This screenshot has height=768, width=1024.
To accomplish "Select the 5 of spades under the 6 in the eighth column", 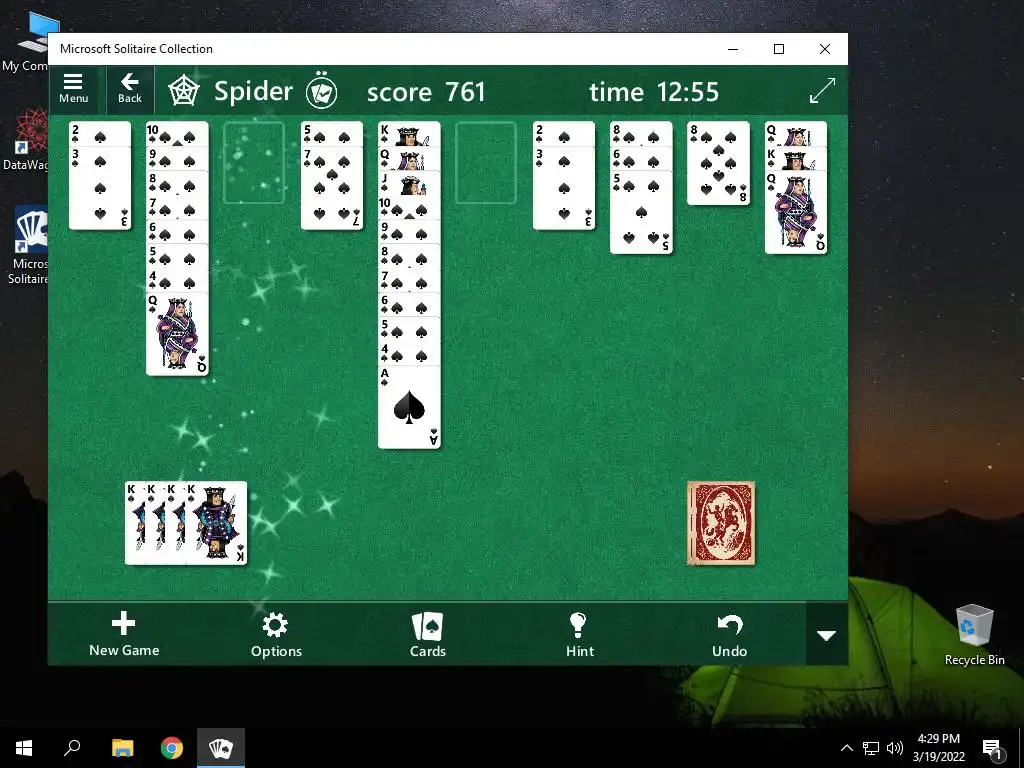I will click(x=641, y=212).
